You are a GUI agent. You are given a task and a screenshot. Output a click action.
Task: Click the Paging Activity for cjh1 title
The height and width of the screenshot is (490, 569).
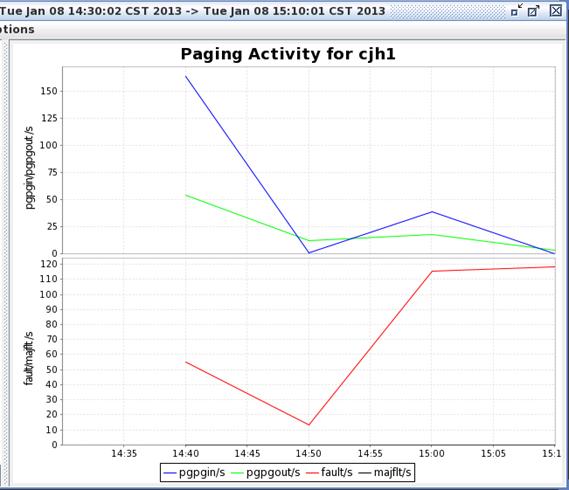click(x=288, y=54)
